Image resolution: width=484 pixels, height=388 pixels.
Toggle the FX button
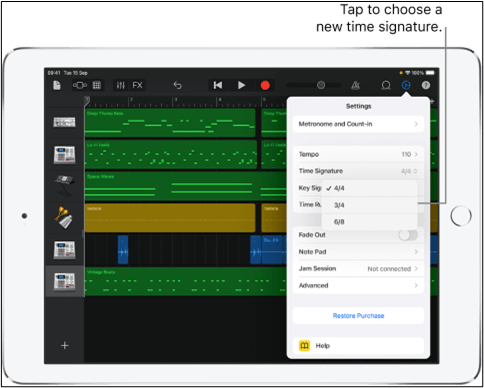(x=137, y=85)
